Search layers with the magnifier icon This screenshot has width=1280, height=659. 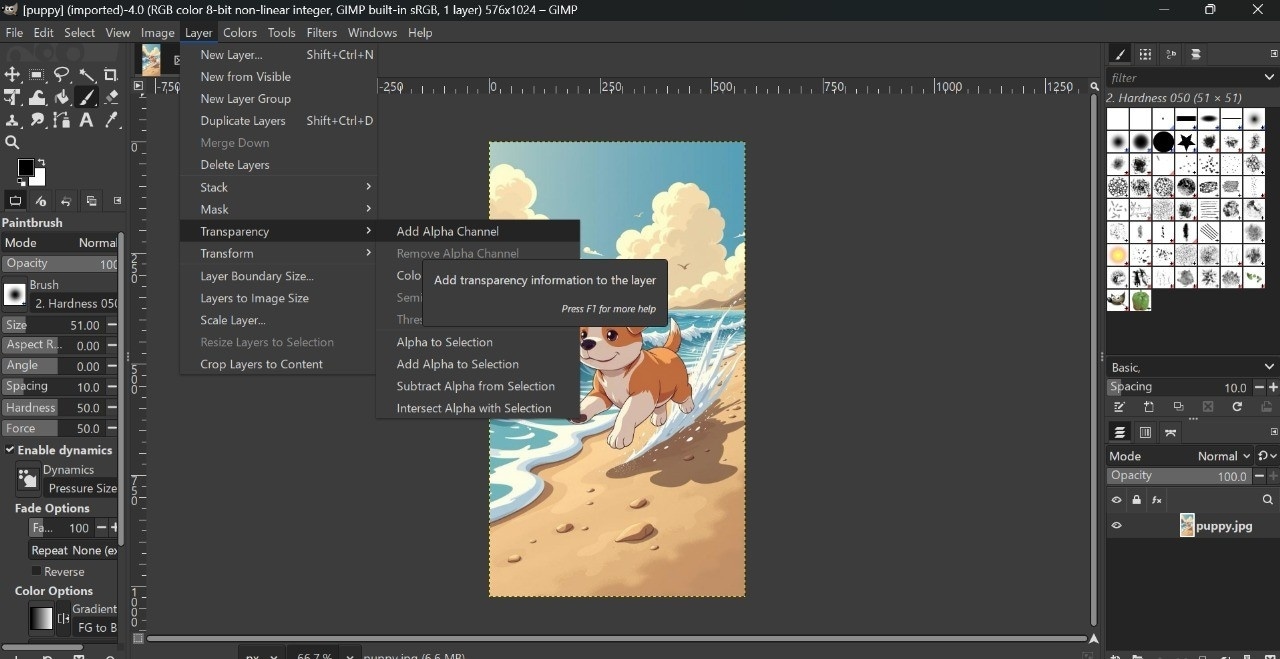pyautogui.click(x=1268, y=500)
